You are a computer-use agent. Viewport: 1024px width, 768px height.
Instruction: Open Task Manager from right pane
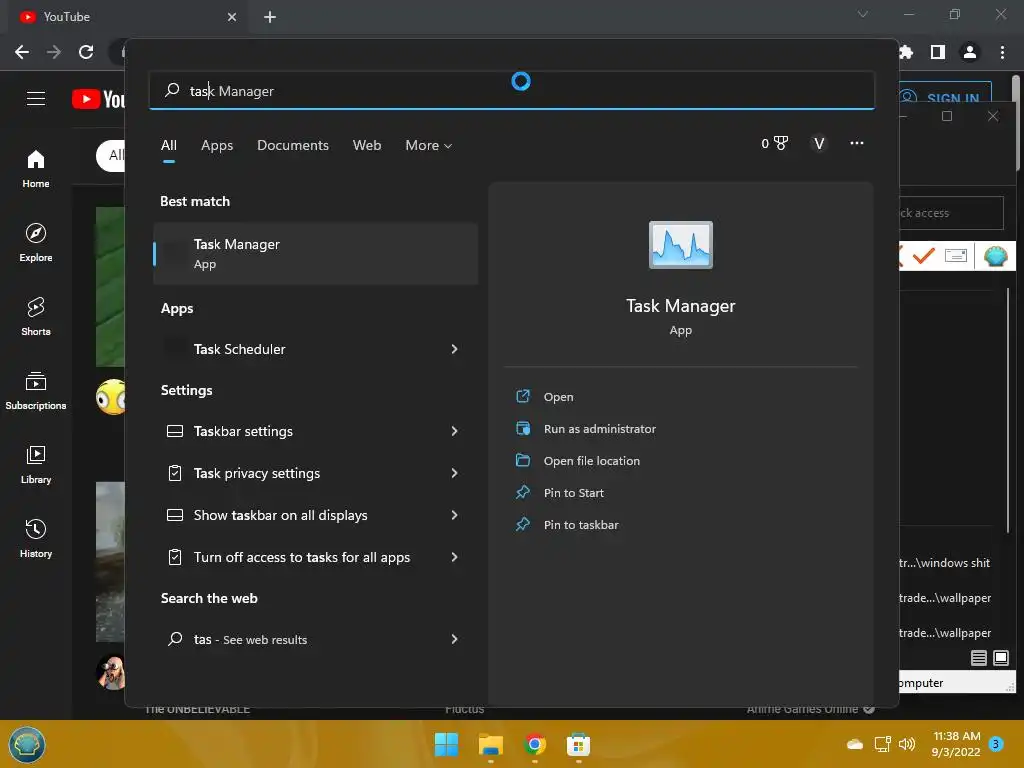[558, 396]
